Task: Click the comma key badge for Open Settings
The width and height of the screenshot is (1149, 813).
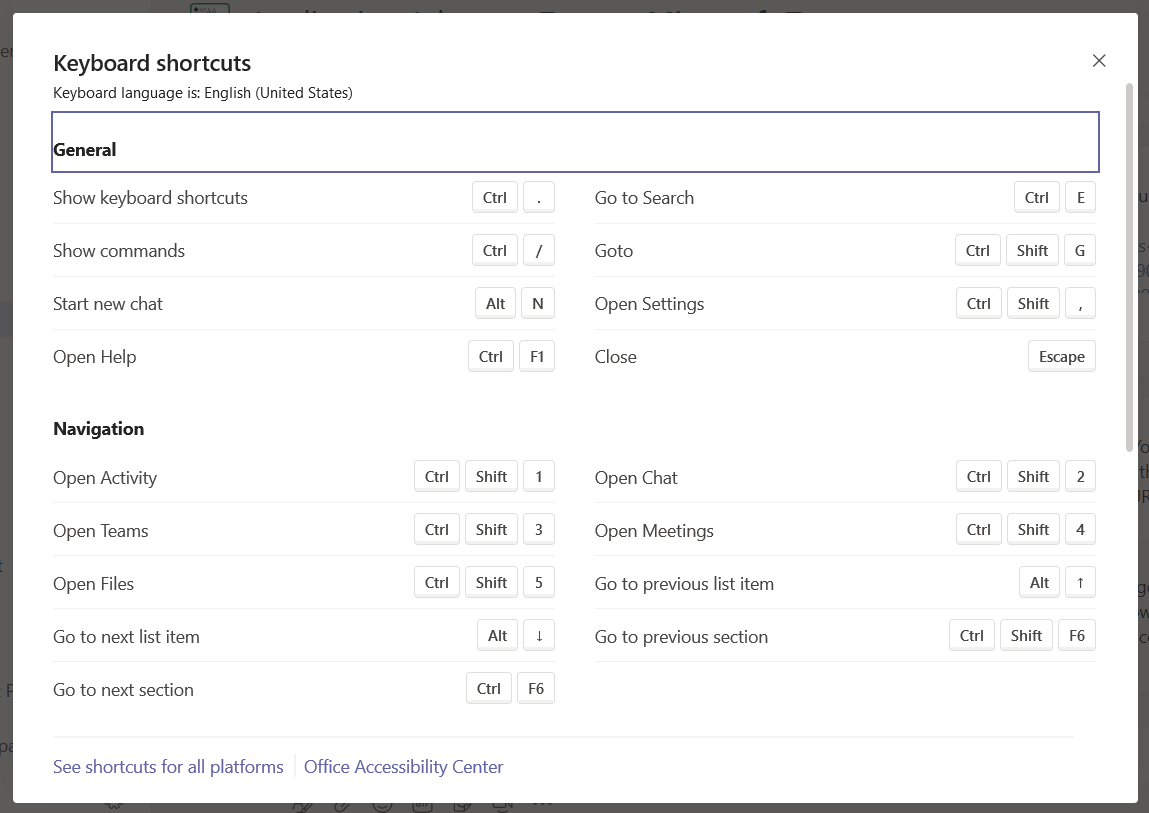Action: [x=1080, y=304]
